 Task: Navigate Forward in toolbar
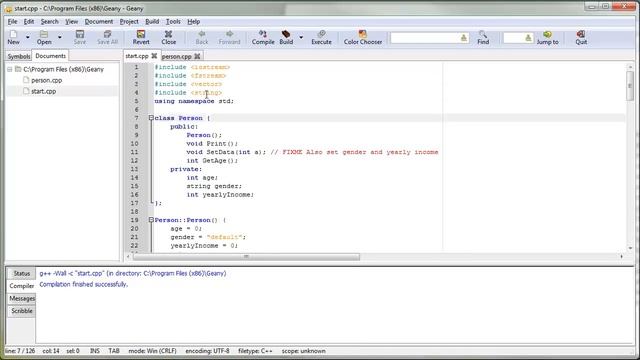229,37
